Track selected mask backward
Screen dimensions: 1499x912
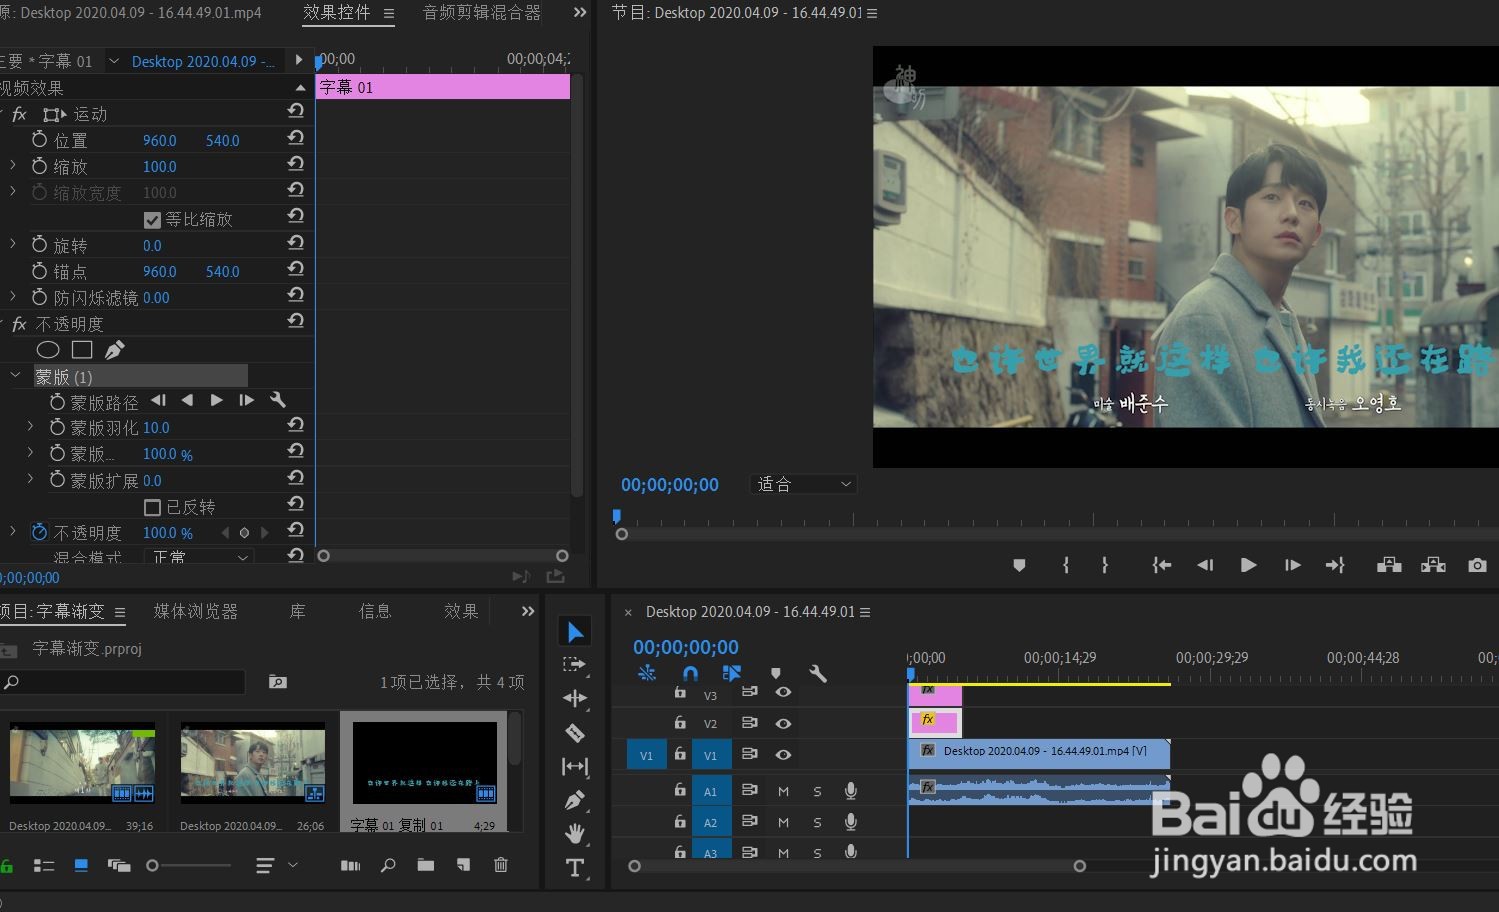[x=187, y=400]
